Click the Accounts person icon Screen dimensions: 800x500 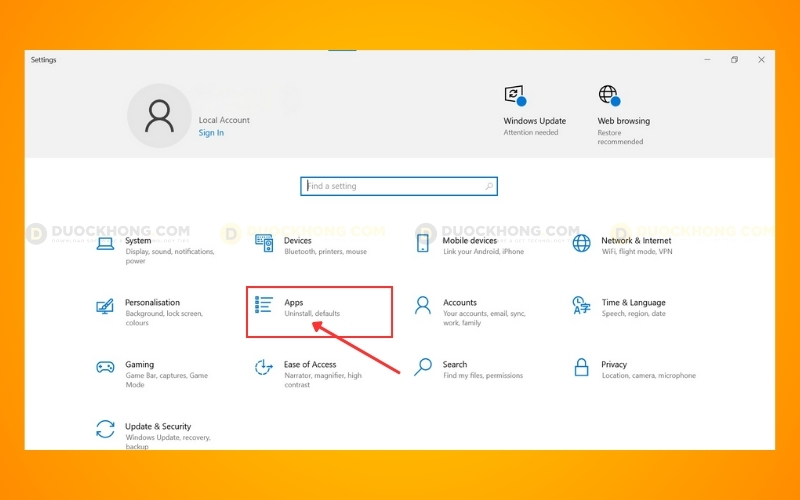(423, 305)
